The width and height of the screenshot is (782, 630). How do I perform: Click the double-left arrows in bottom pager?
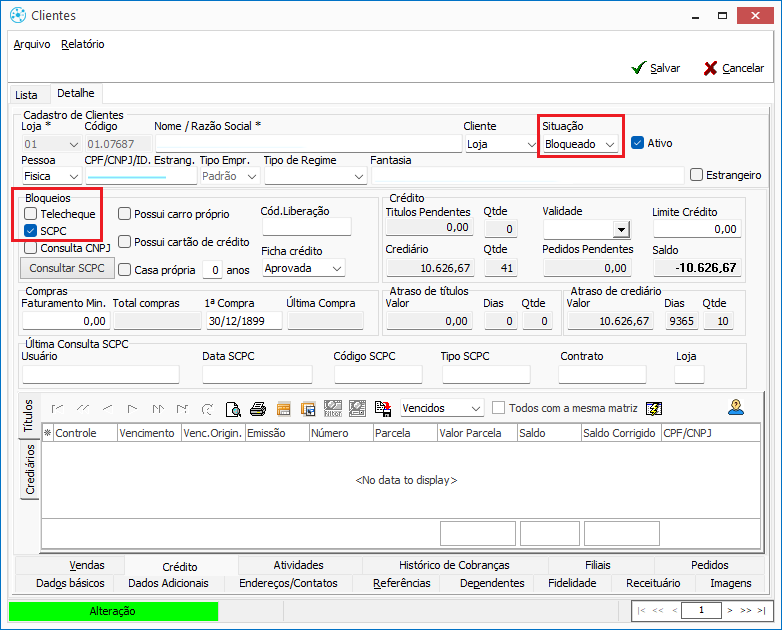pyautogui.click(x=658, y=611)
